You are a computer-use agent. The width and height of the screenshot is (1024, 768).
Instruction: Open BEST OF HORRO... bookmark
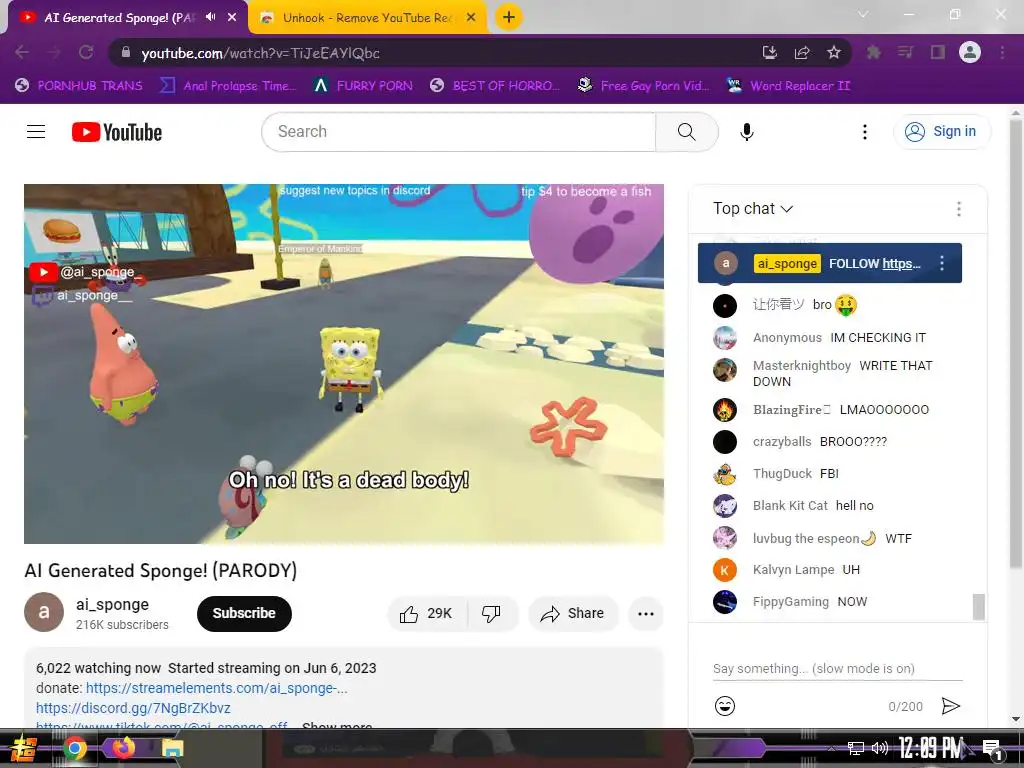coord(495,86)
